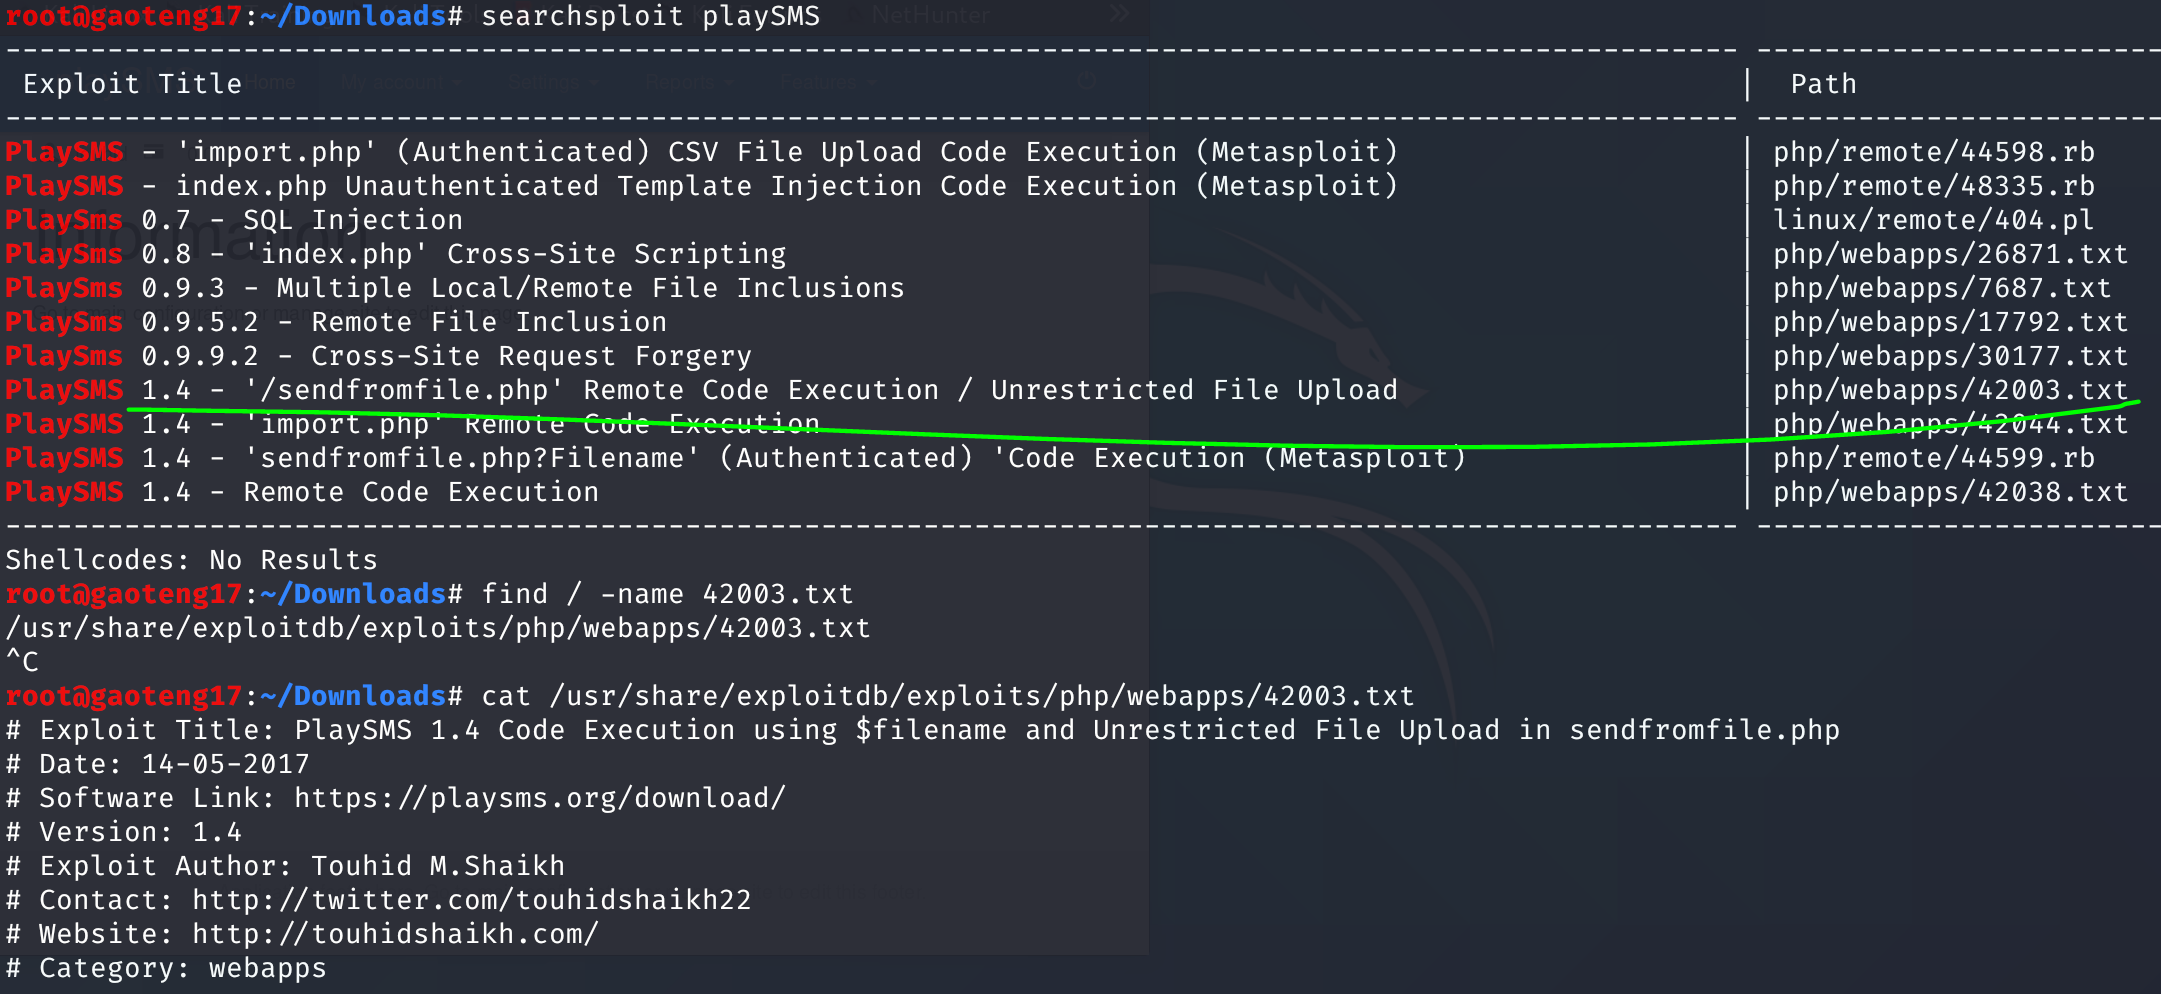Viewport: 2161px width, 994px height.
Task: Open the faint My account dropdown
Action: click(399, 83)
